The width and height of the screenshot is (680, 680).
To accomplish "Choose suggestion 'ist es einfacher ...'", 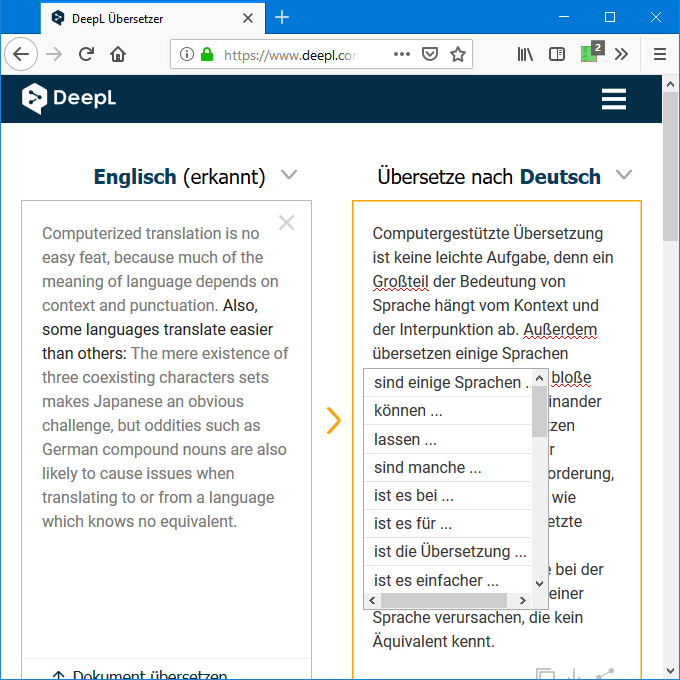I will click(x=448, y=580).
